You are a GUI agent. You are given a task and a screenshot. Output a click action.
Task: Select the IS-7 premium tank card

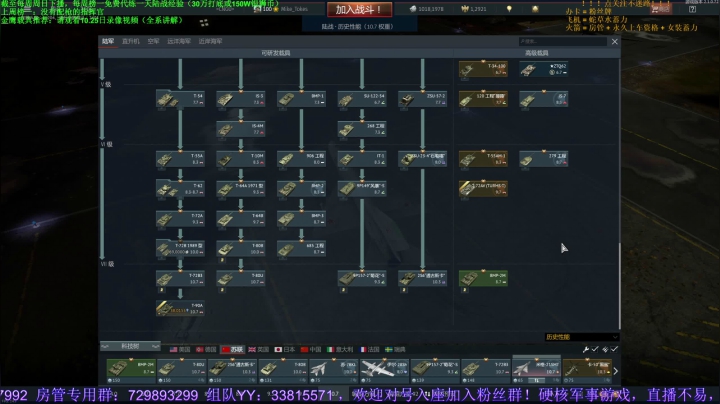[x=544, y=99]
